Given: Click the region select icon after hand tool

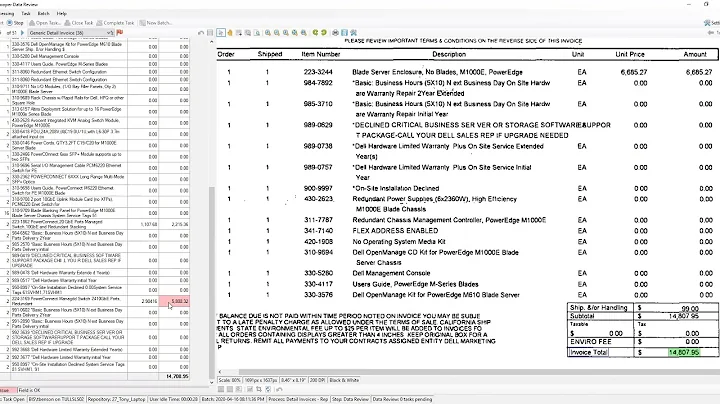Looking at the screenshot, I should 238,33.
